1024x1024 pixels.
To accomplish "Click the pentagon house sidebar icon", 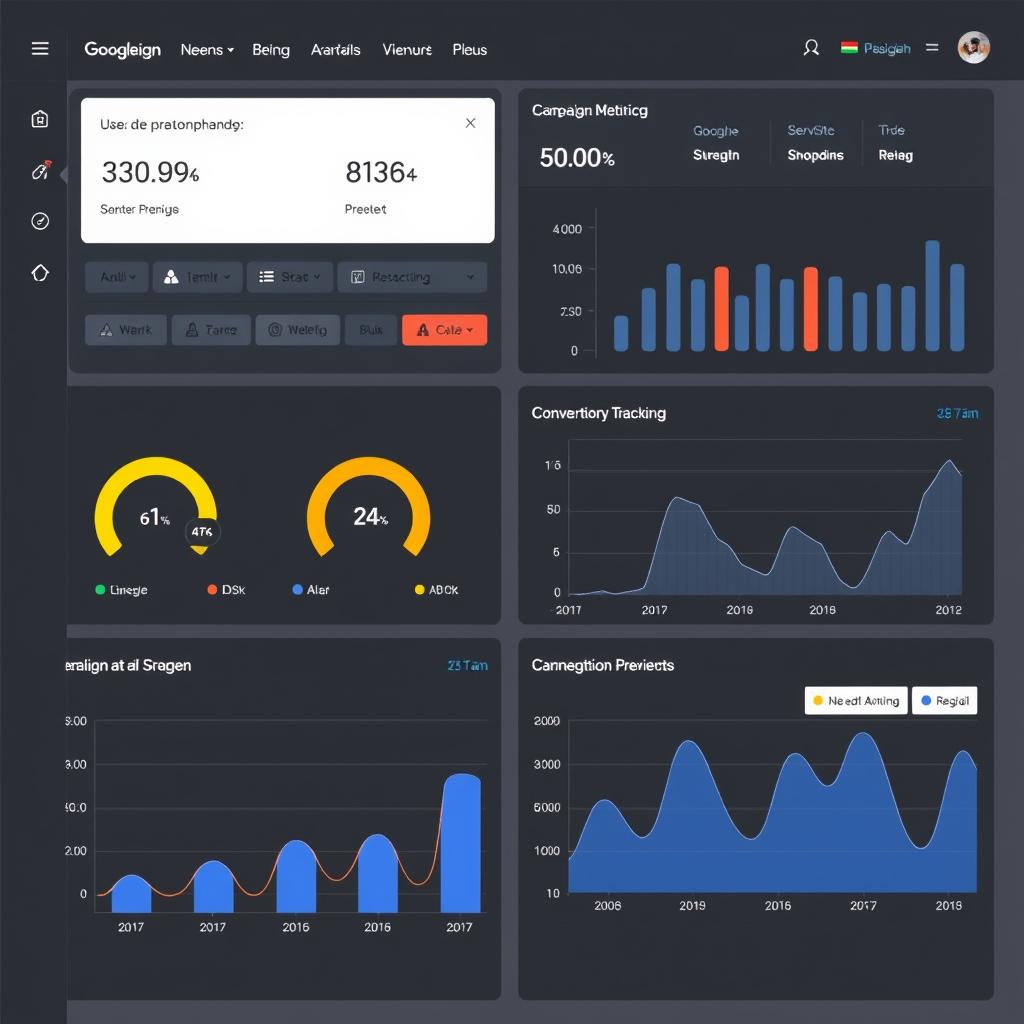I will click(x=40, y=273).
